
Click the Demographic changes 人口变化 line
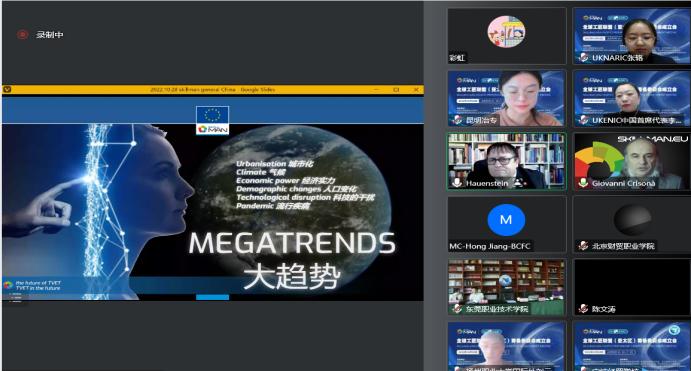tap(296, 189)
